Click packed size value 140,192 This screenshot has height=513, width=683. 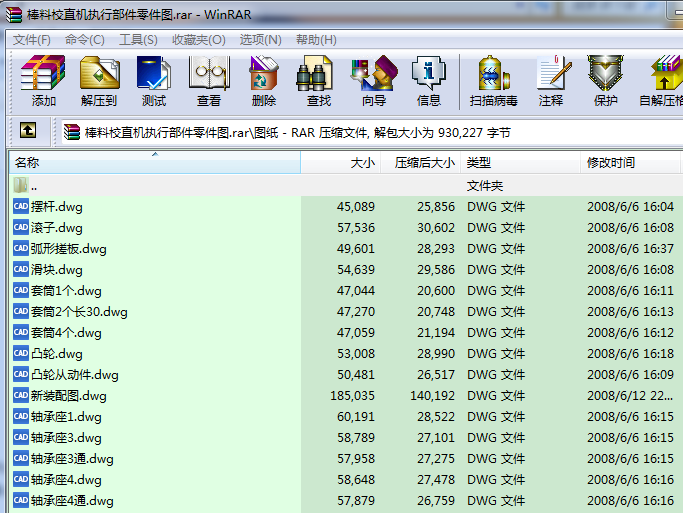coord(433,395)
